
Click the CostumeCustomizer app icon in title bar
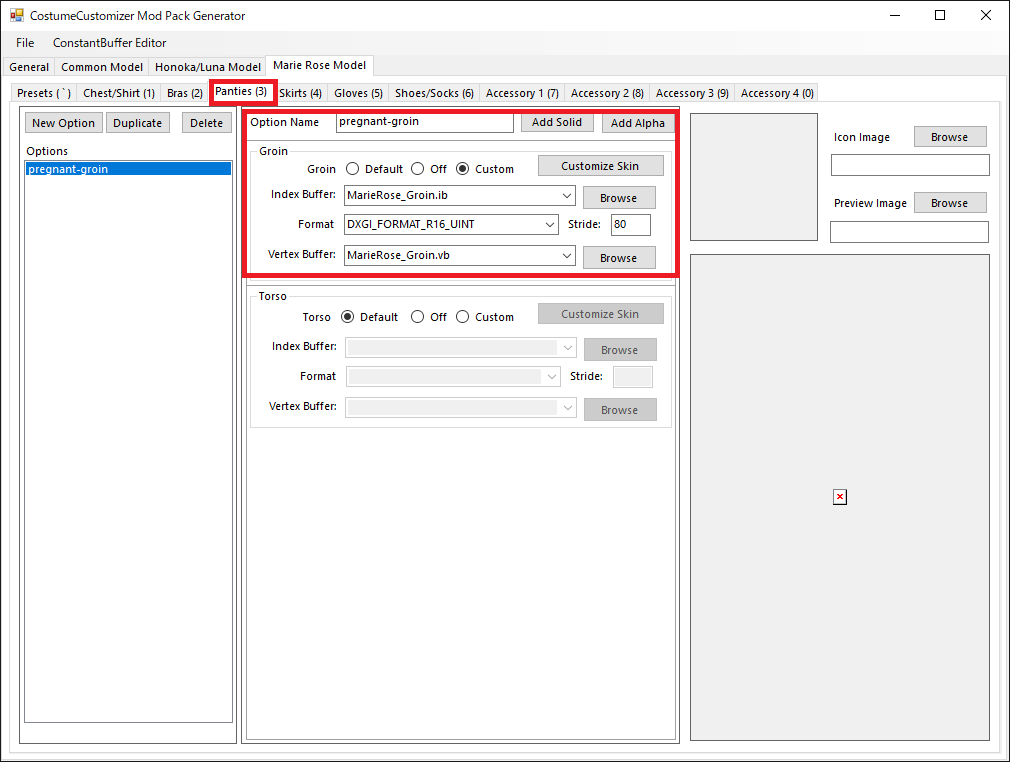(x=16, y=15)
